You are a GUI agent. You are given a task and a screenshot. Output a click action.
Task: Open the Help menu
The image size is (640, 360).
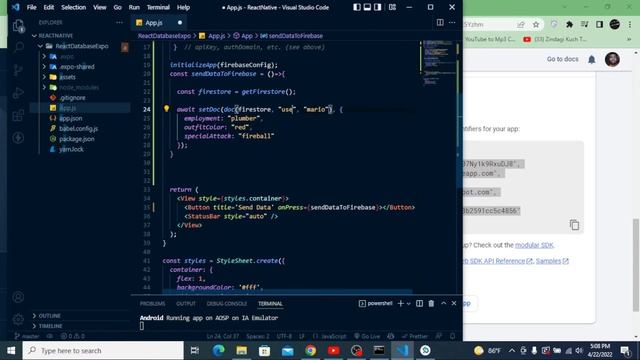183,7
